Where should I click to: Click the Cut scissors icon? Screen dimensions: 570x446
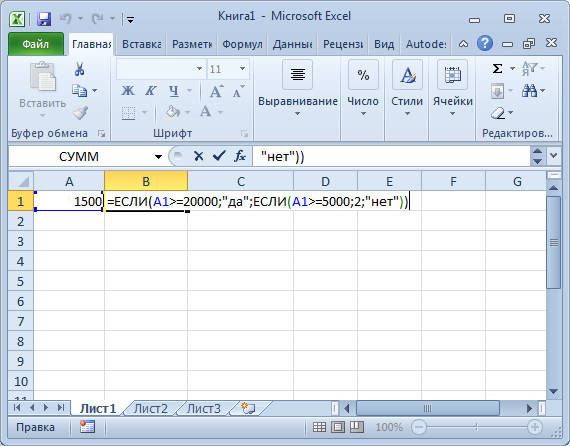(80, 69)
